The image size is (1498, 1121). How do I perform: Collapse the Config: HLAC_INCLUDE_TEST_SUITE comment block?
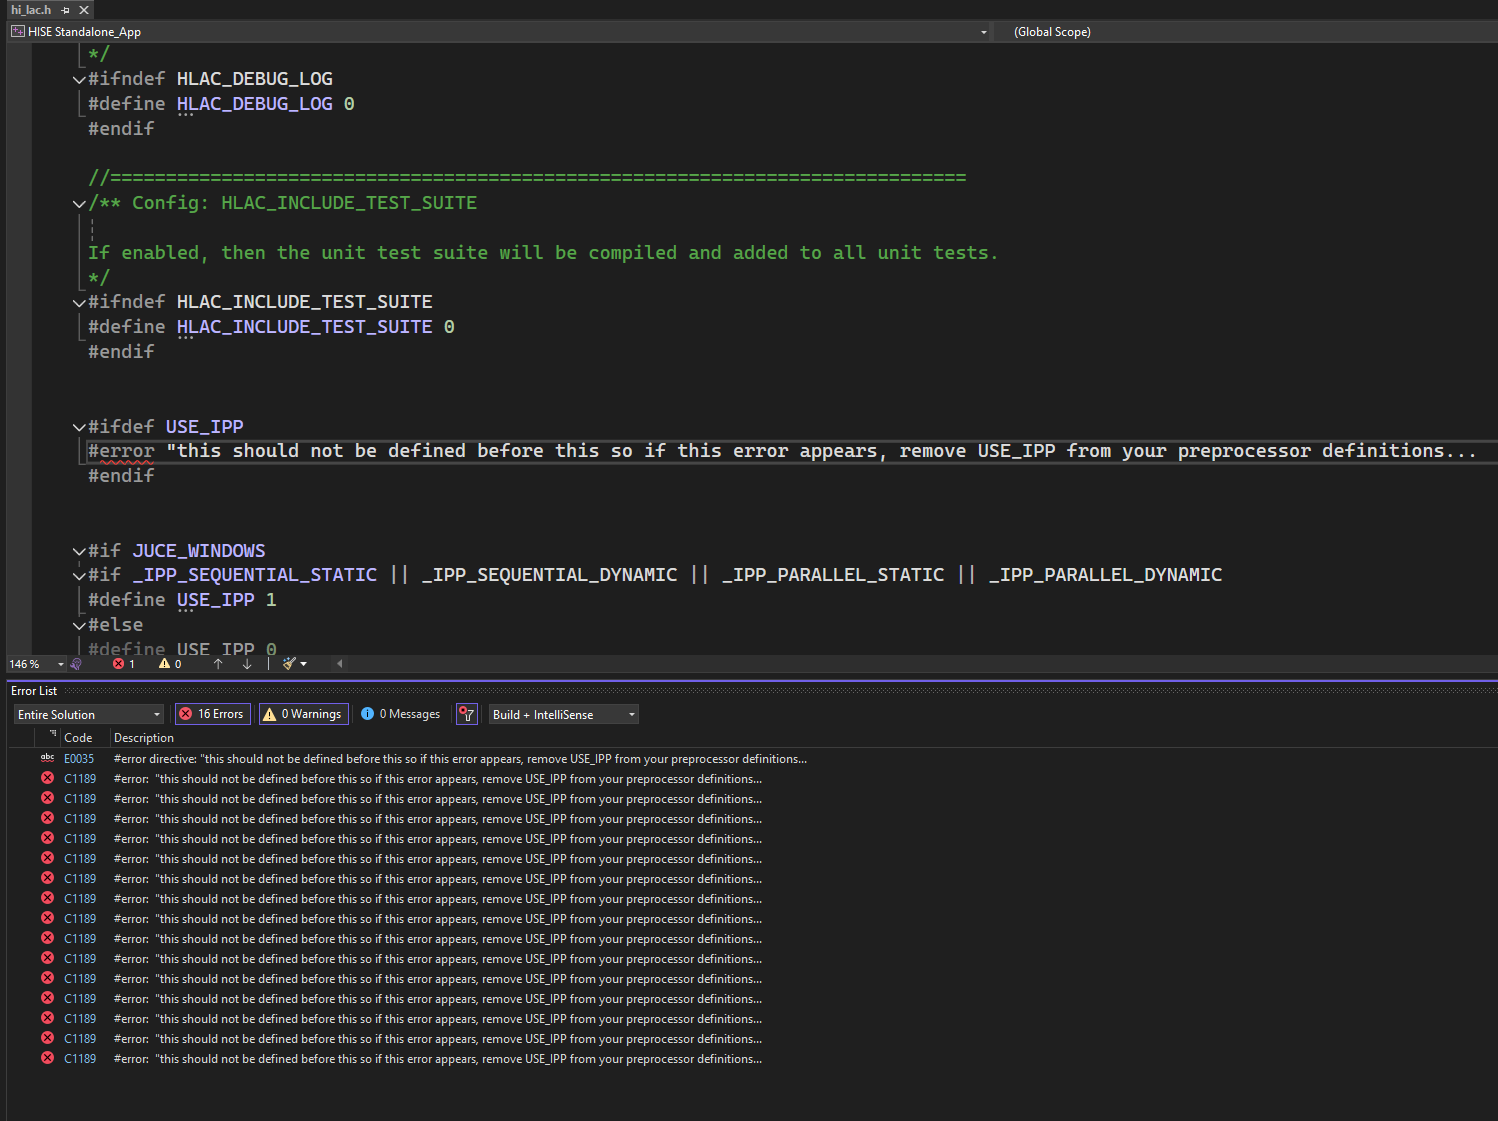pos(79,203)
